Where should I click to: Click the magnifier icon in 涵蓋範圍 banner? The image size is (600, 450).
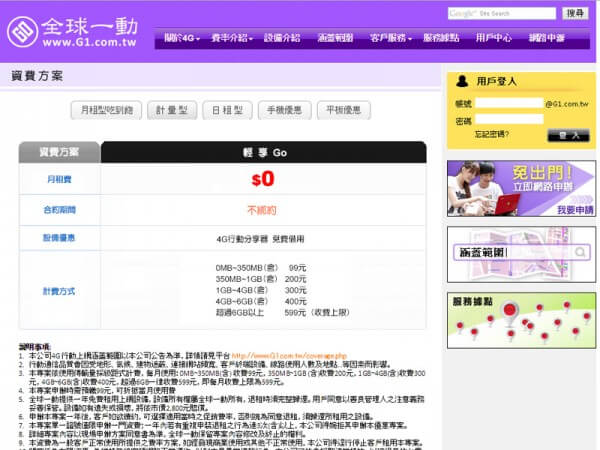[580, 253]
